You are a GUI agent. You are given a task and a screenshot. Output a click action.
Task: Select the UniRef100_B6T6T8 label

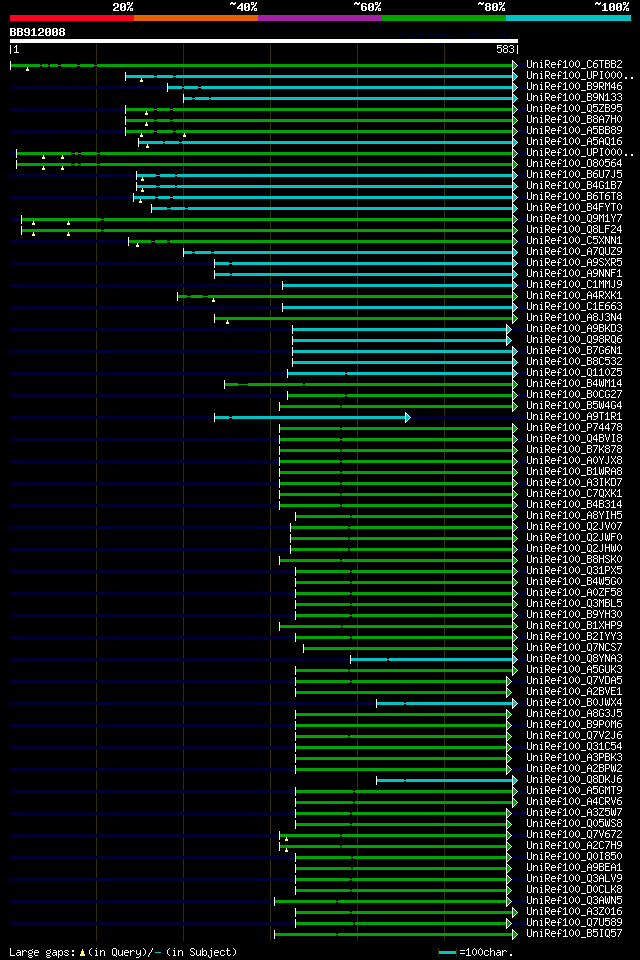(574, 197)
